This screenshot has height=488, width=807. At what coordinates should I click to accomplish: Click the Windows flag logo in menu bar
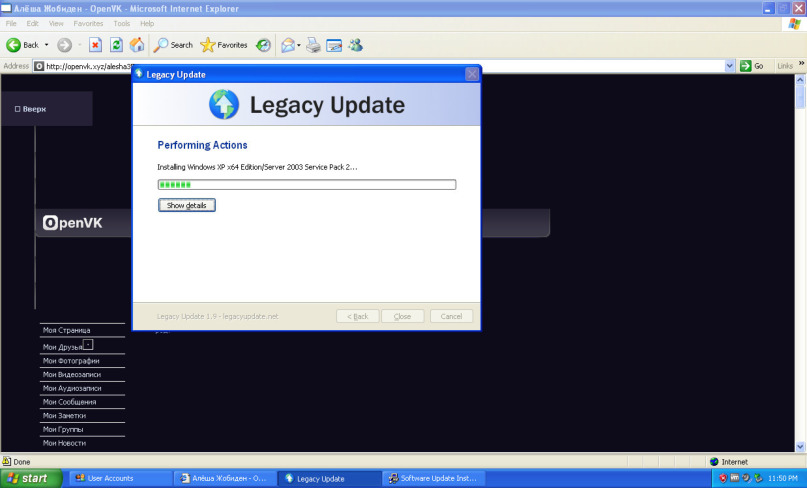click(795, 24)
